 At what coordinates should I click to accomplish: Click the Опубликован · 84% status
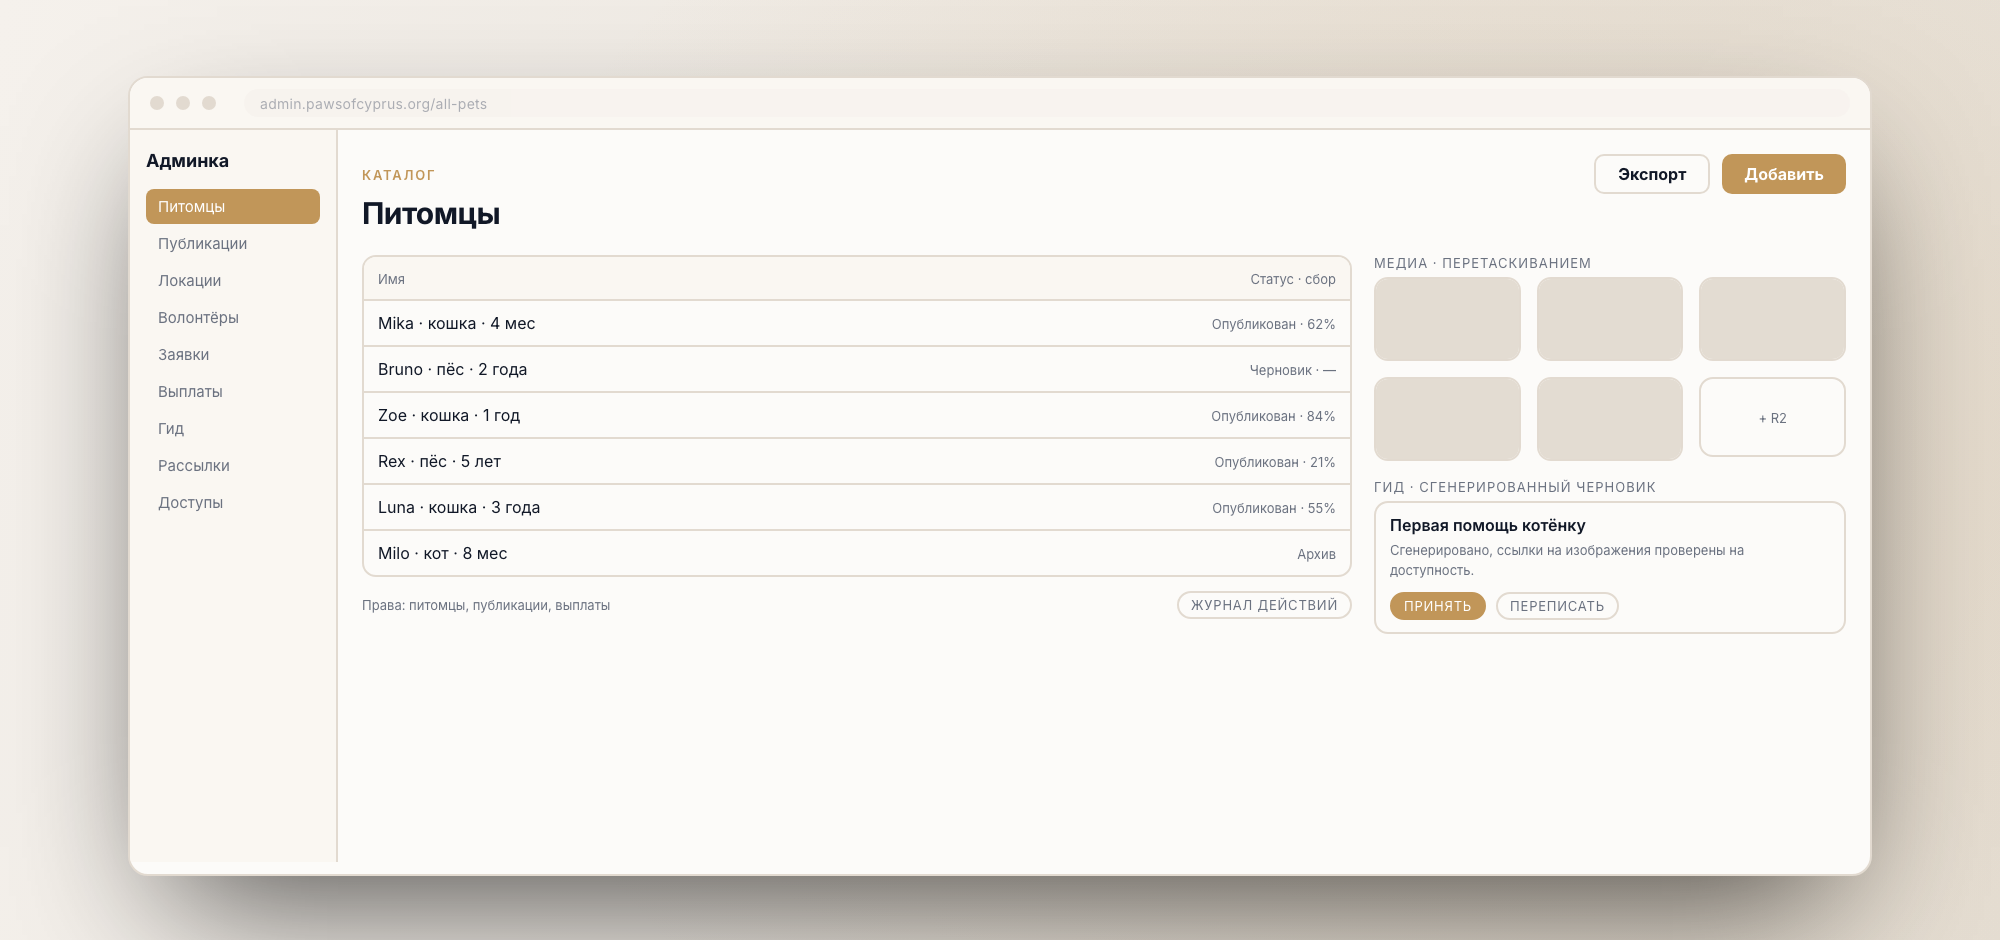coord(1273,416)
